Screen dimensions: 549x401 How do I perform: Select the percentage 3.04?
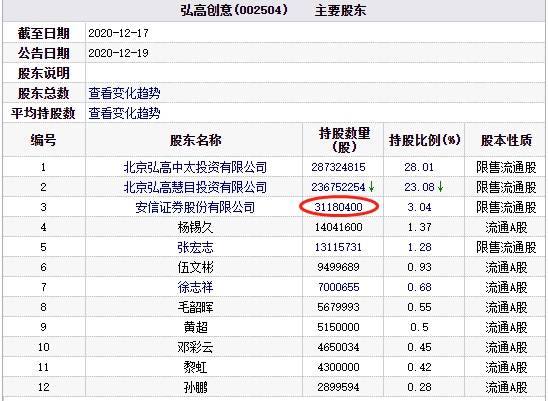click(419, 207)
